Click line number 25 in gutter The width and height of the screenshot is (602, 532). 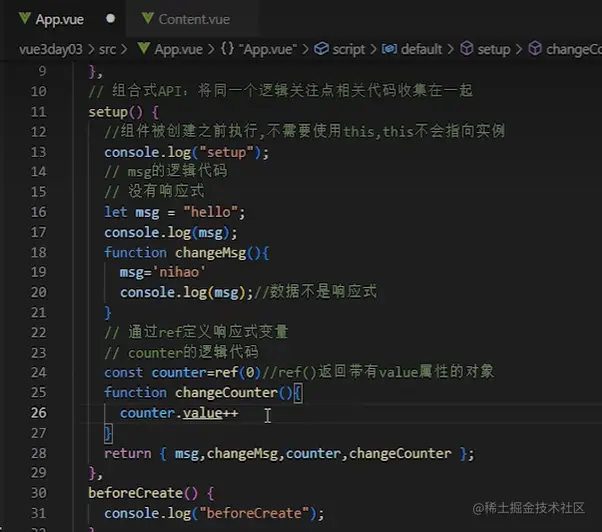pyautogui.click(x=38, y=392)
